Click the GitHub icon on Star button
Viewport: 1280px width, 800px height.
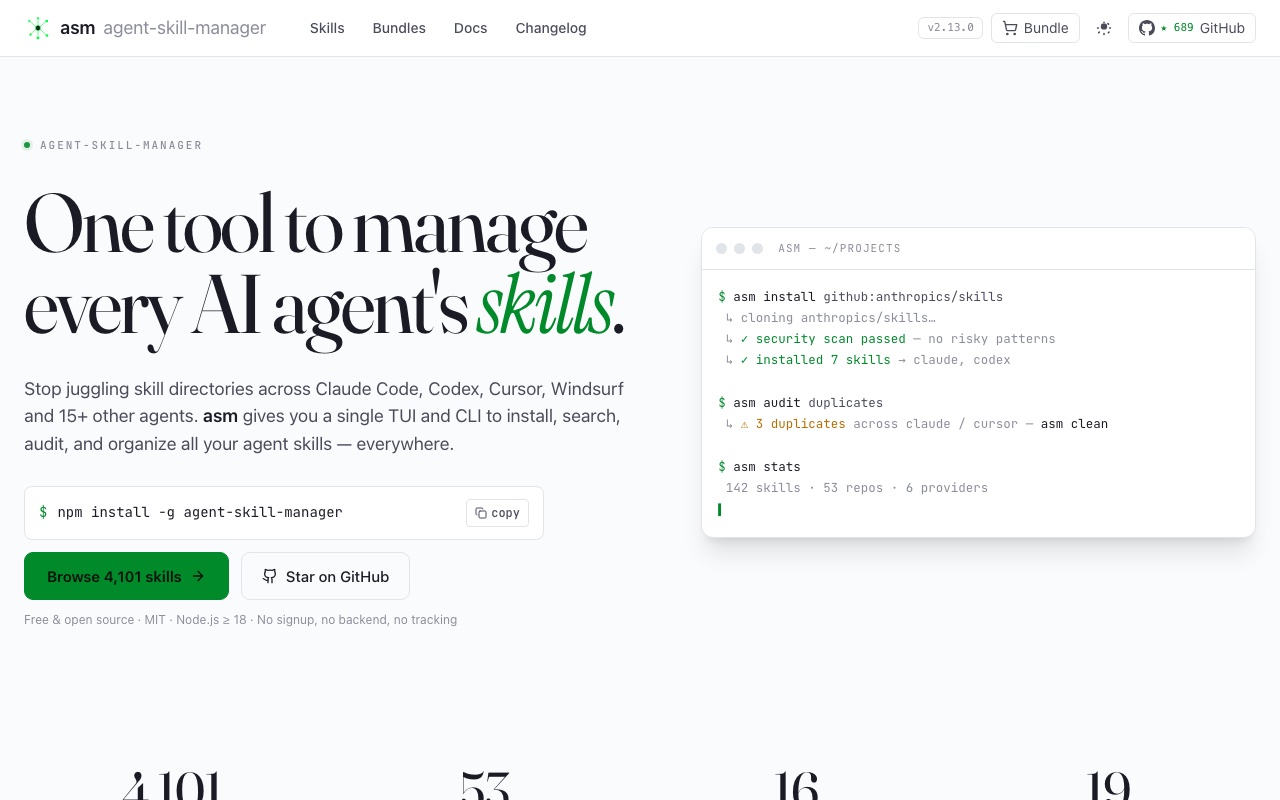[269, 576]
